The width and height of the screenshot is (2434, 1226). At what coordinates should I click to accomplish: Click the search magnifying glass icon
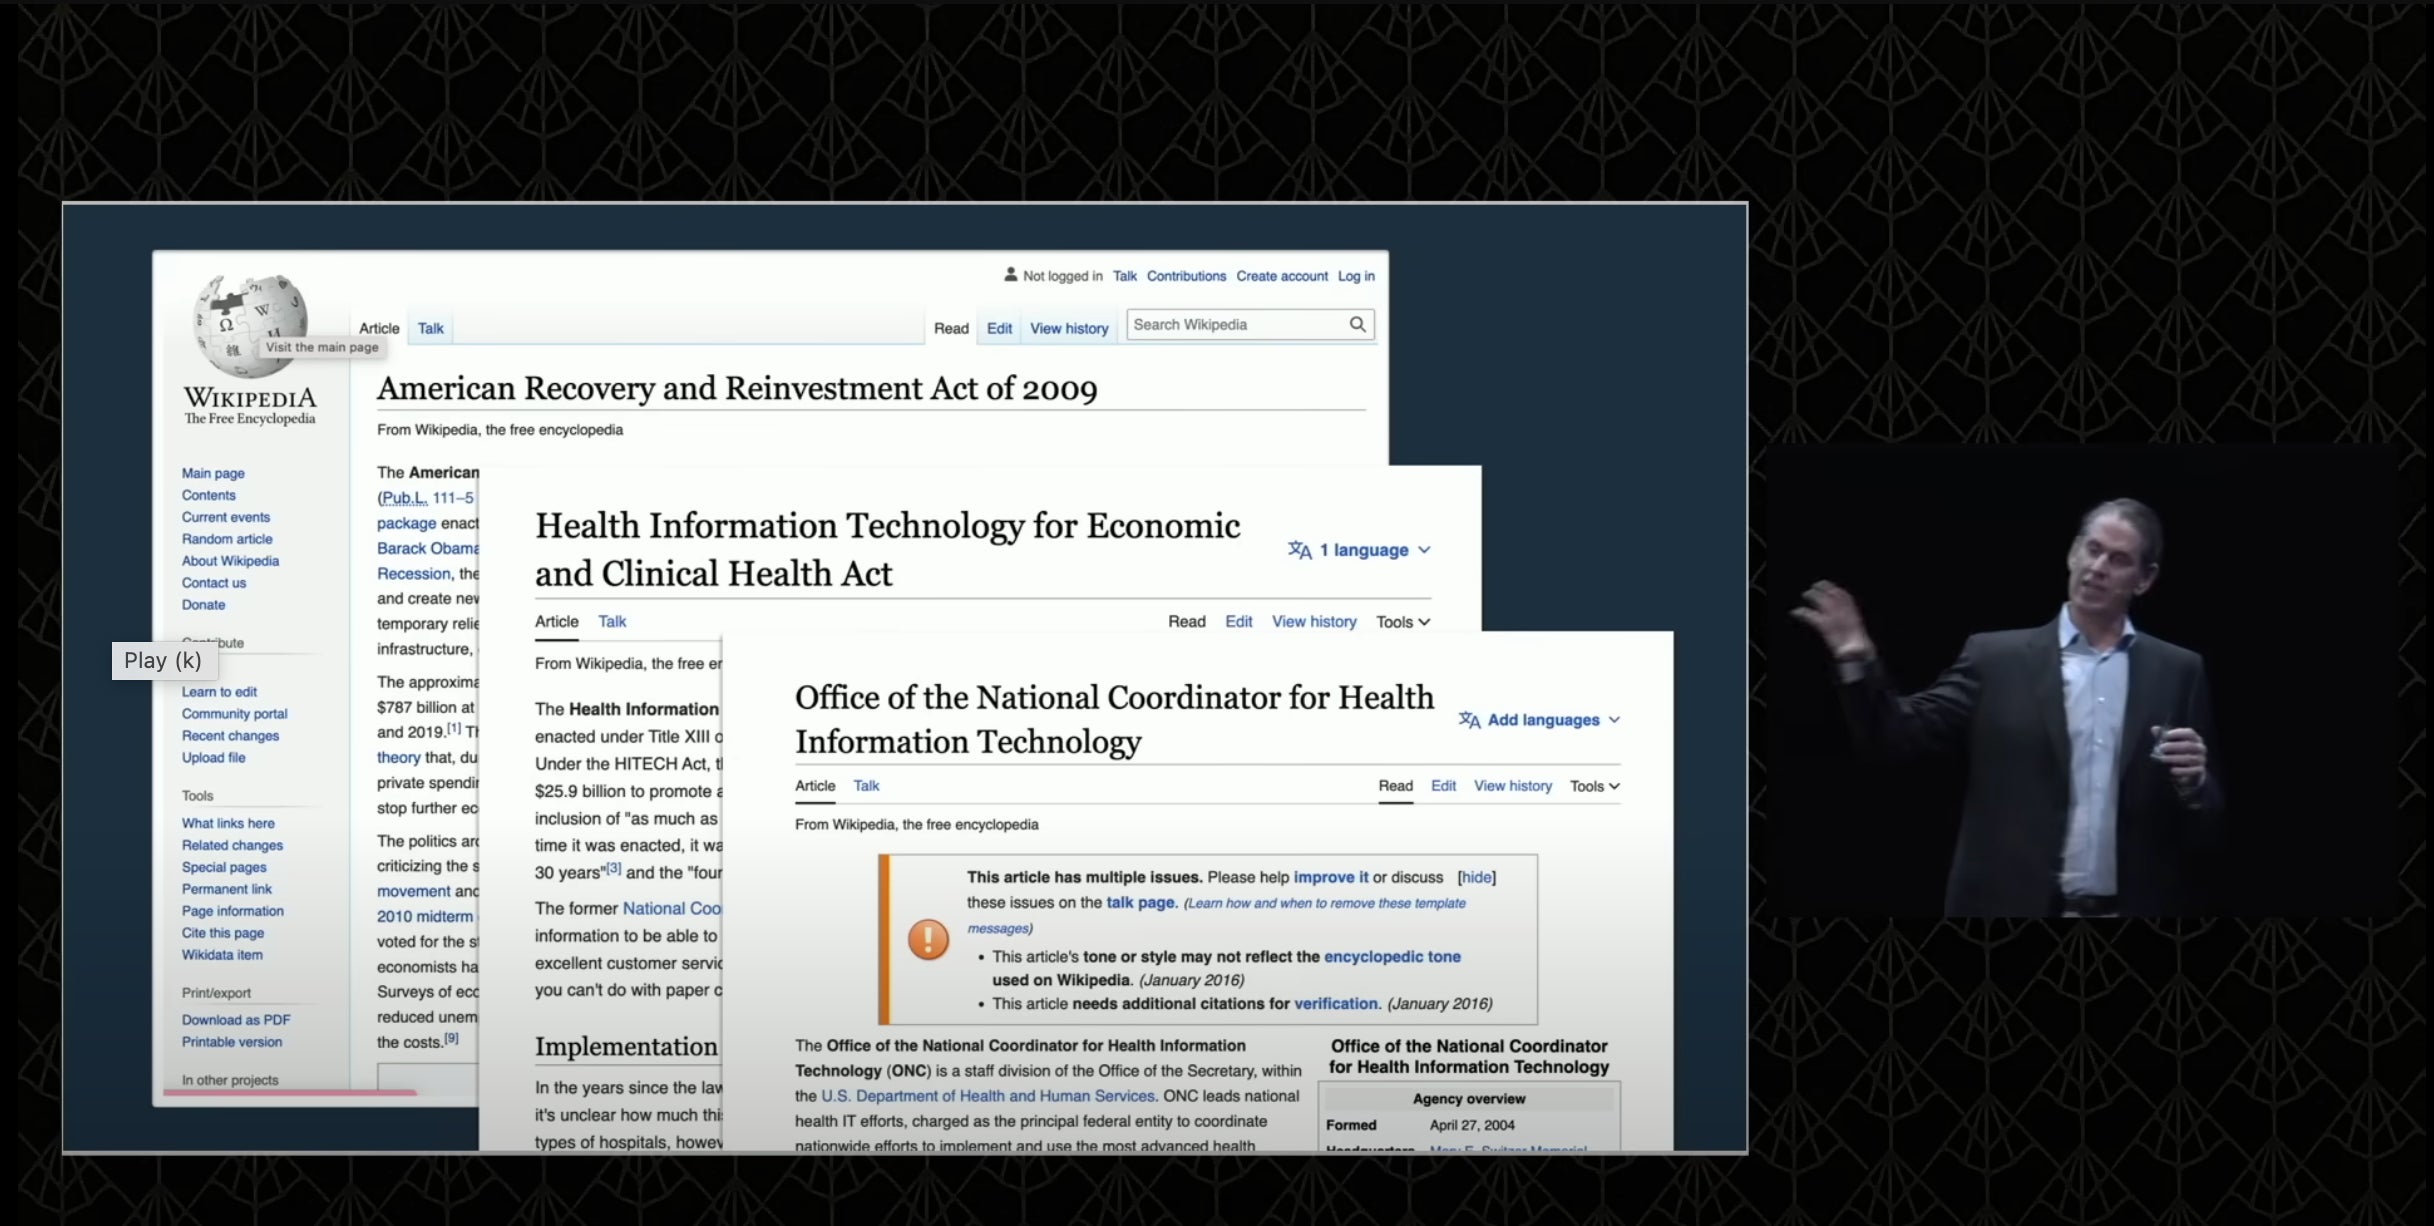[1357, 324]
